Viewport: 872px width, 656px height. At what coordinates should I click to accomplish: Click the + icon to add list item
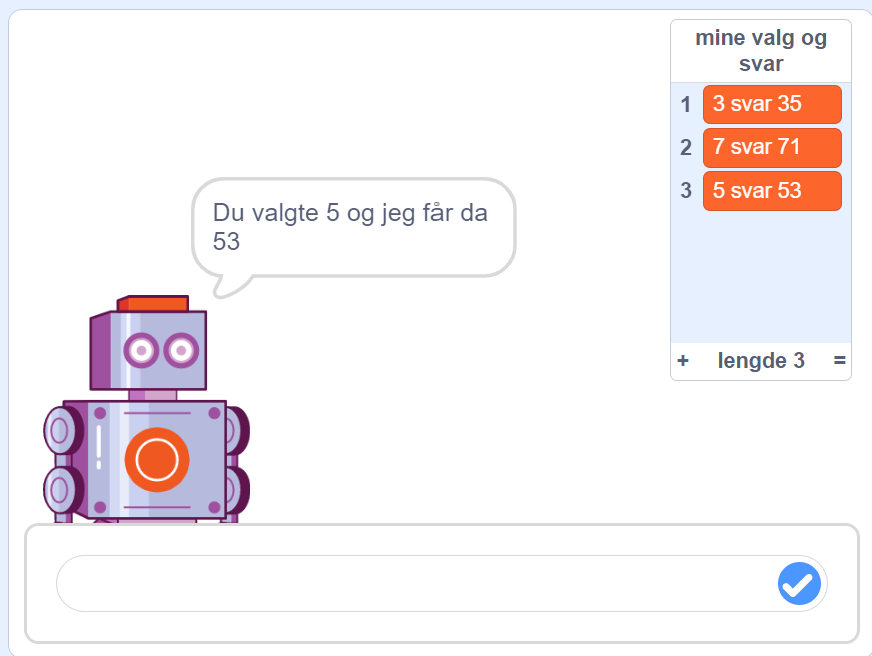point(683,361)
